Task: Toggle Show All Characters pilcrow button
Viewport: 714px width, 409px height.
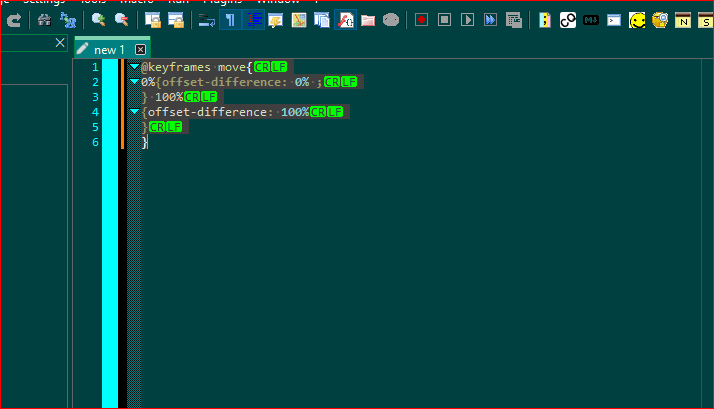Action: point(230,20)
